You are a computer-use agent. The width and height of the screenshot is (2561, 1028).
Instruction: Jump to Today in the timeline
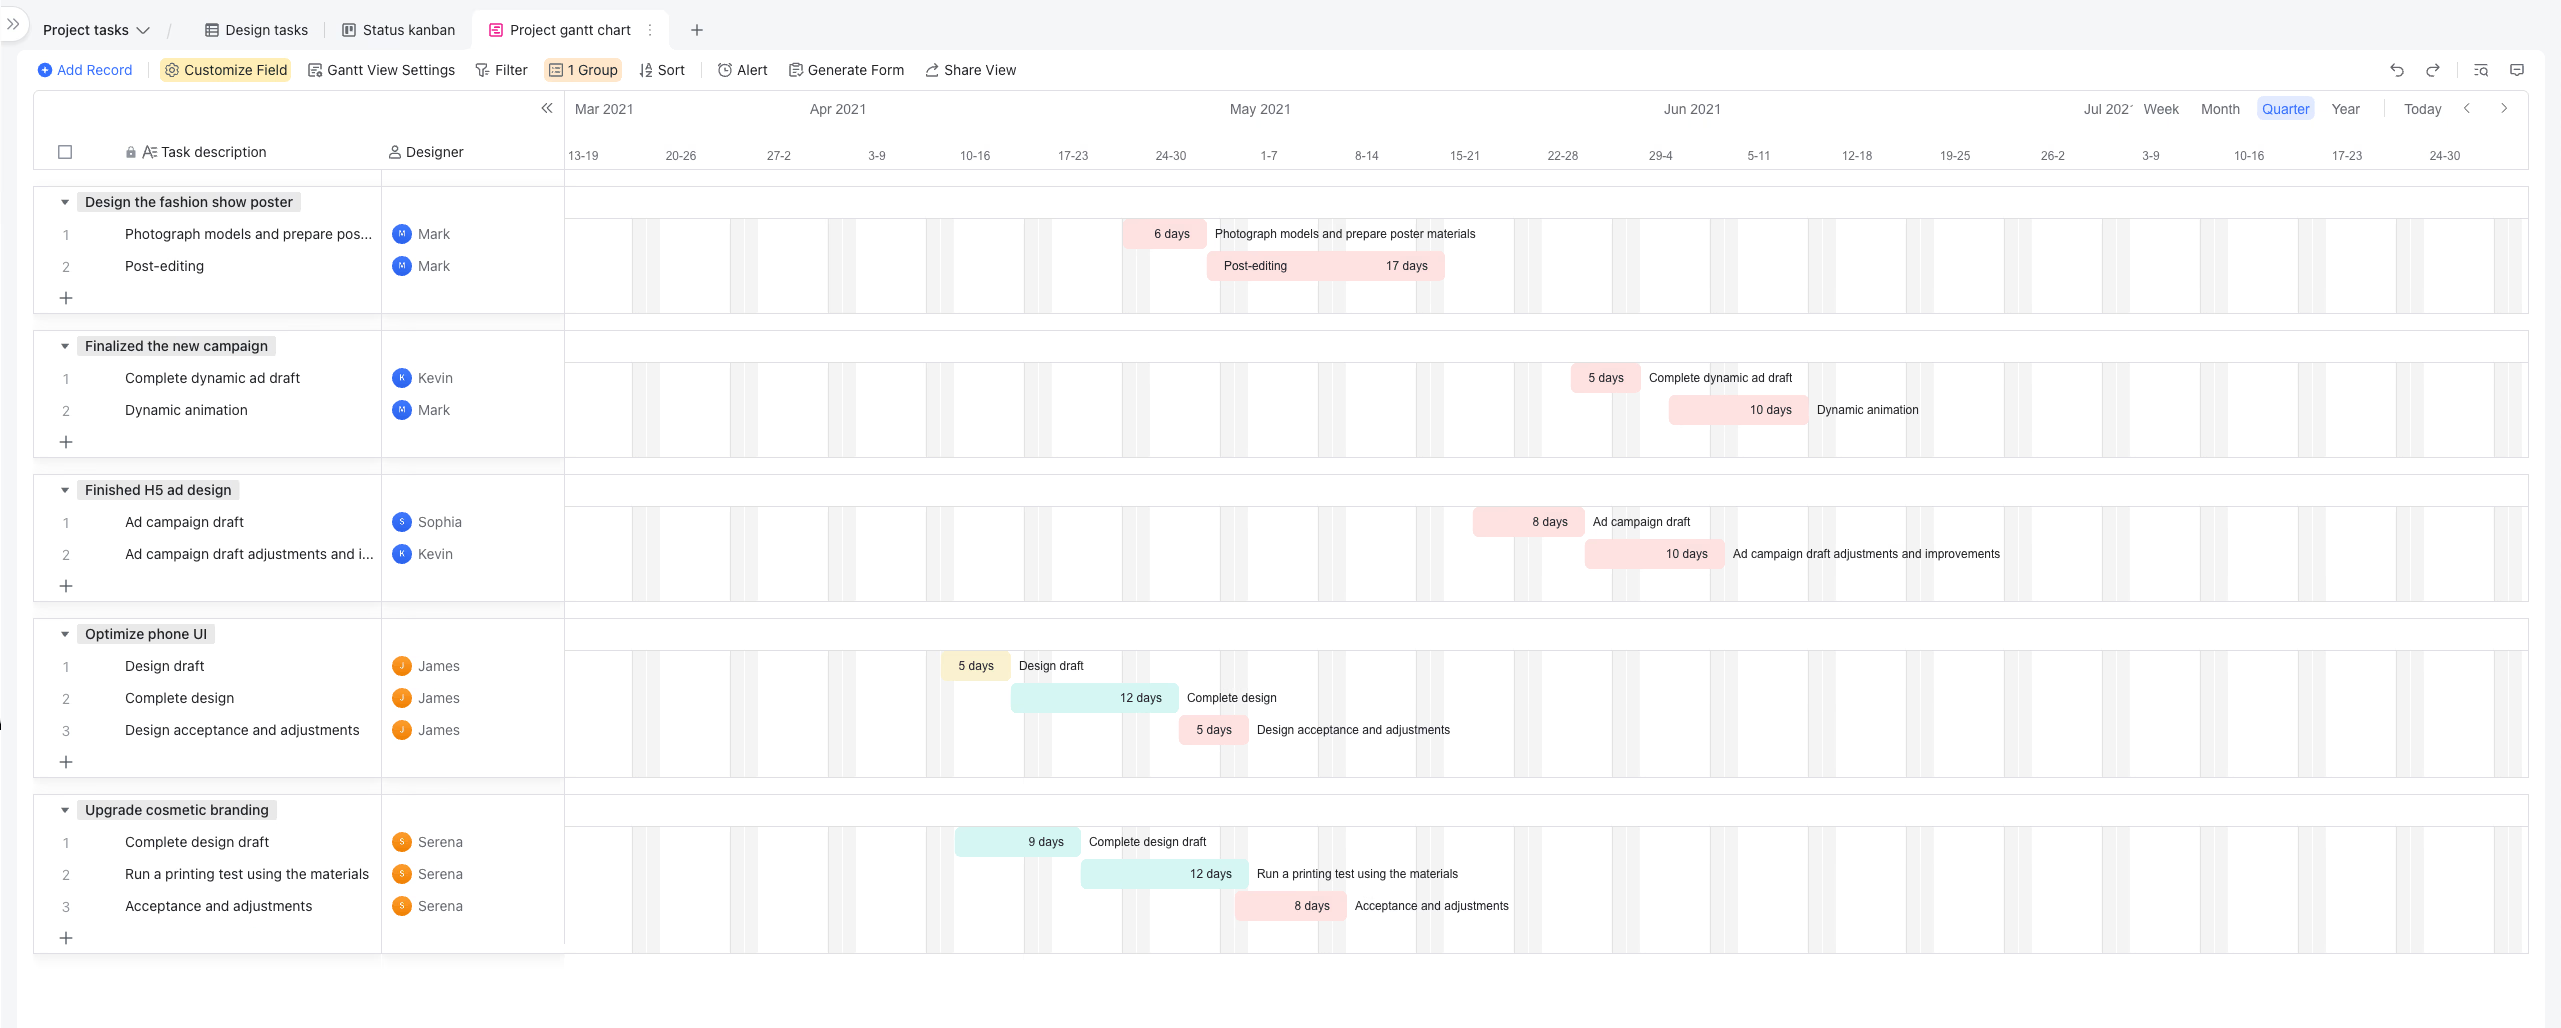pos(2422,109)
